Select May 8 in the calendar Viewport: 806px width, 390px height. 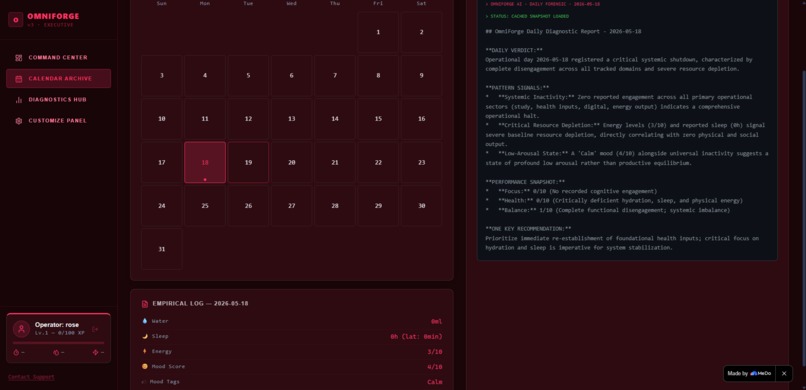(378, 76)
